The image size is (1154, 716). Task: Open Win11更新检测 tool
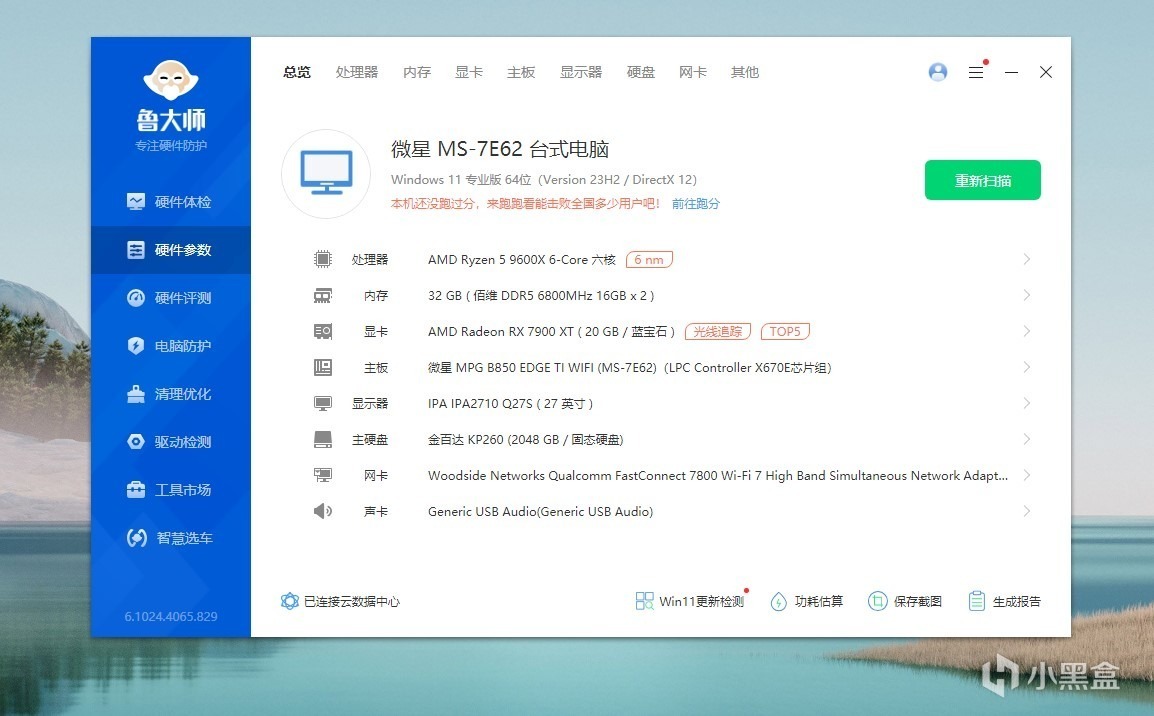coord(690,601)
